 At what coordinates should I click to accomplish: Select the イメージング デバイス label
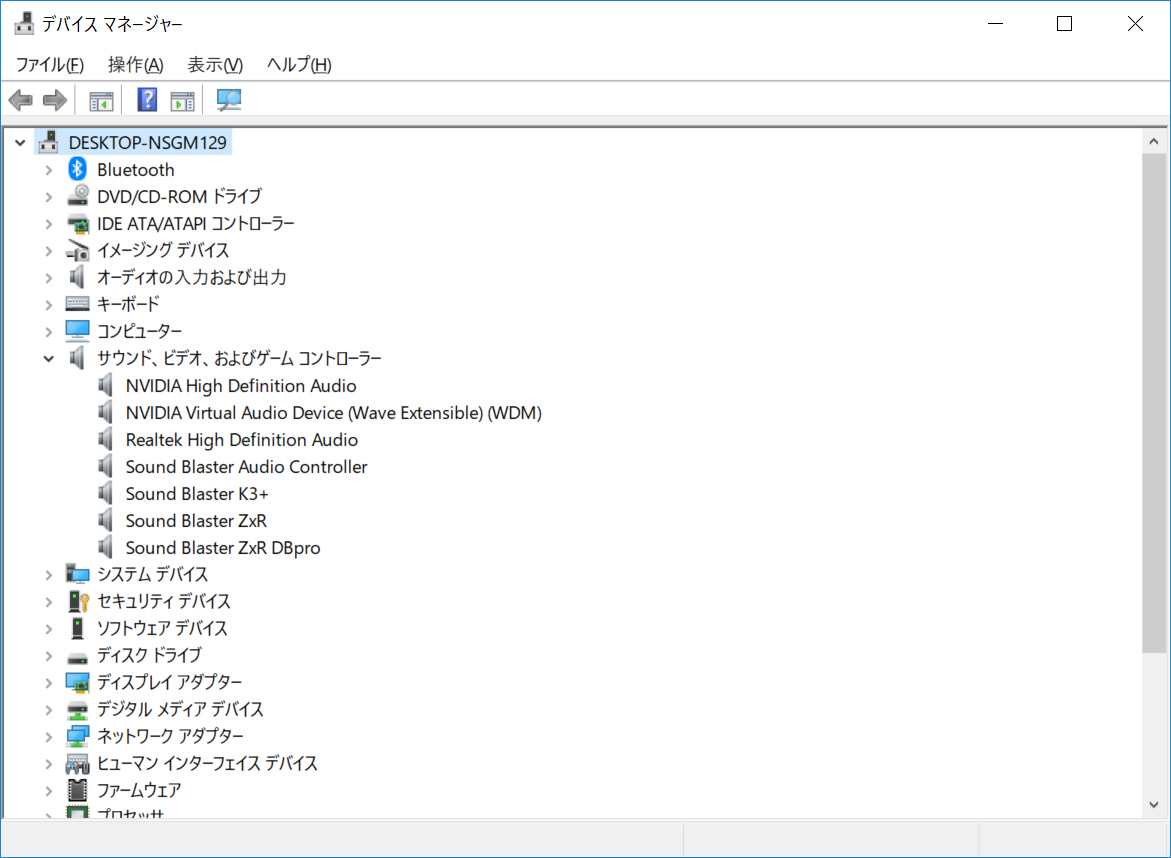tap(163, 250)
